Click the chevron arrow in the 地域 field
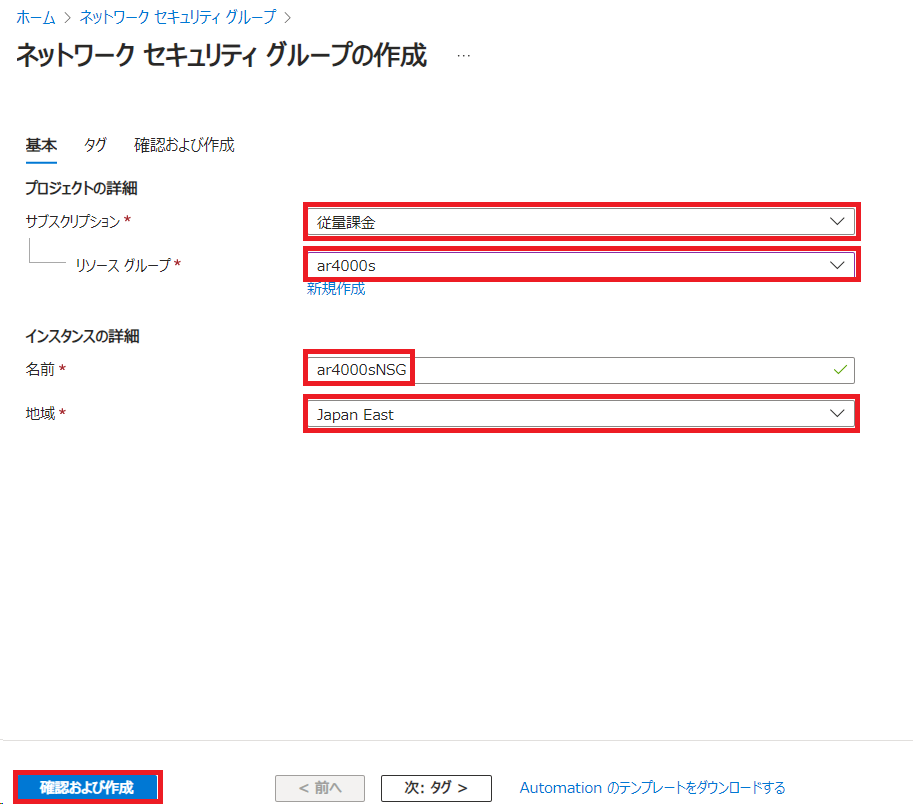 click(837, 414)
